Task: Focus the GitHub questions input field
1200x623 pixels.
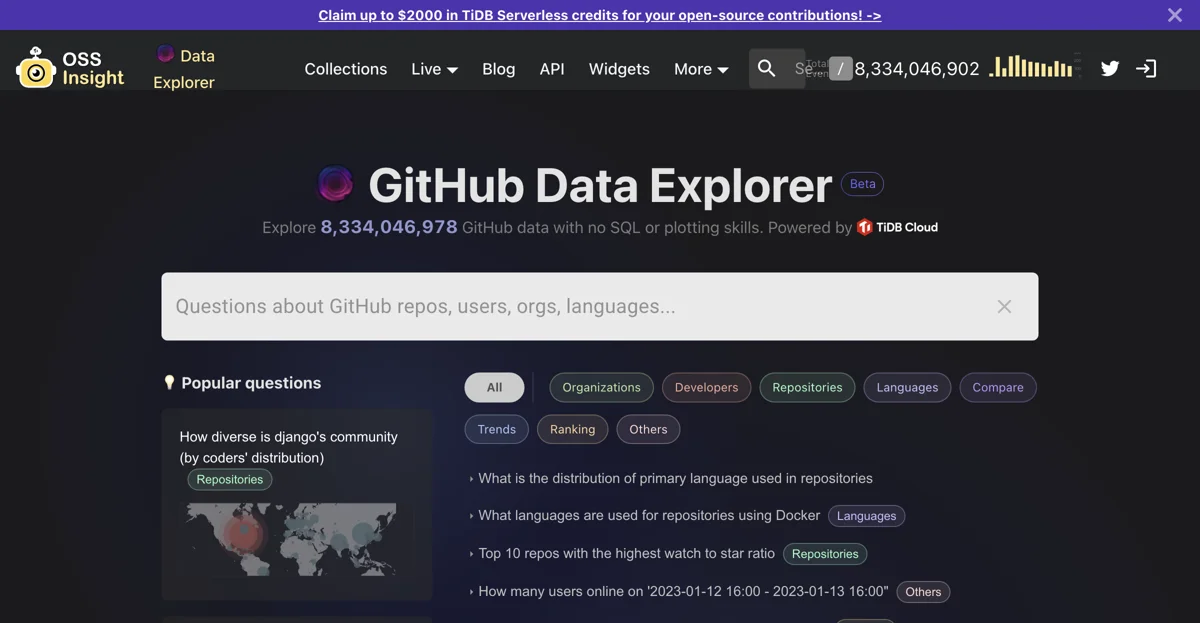Action: [x=600, y=306]
